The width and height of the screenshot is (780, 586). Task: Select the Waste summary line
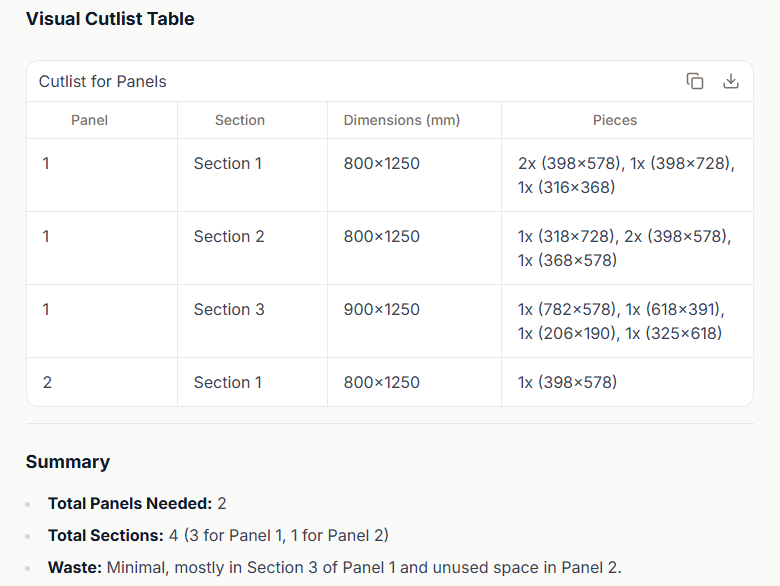click(335, 567)
